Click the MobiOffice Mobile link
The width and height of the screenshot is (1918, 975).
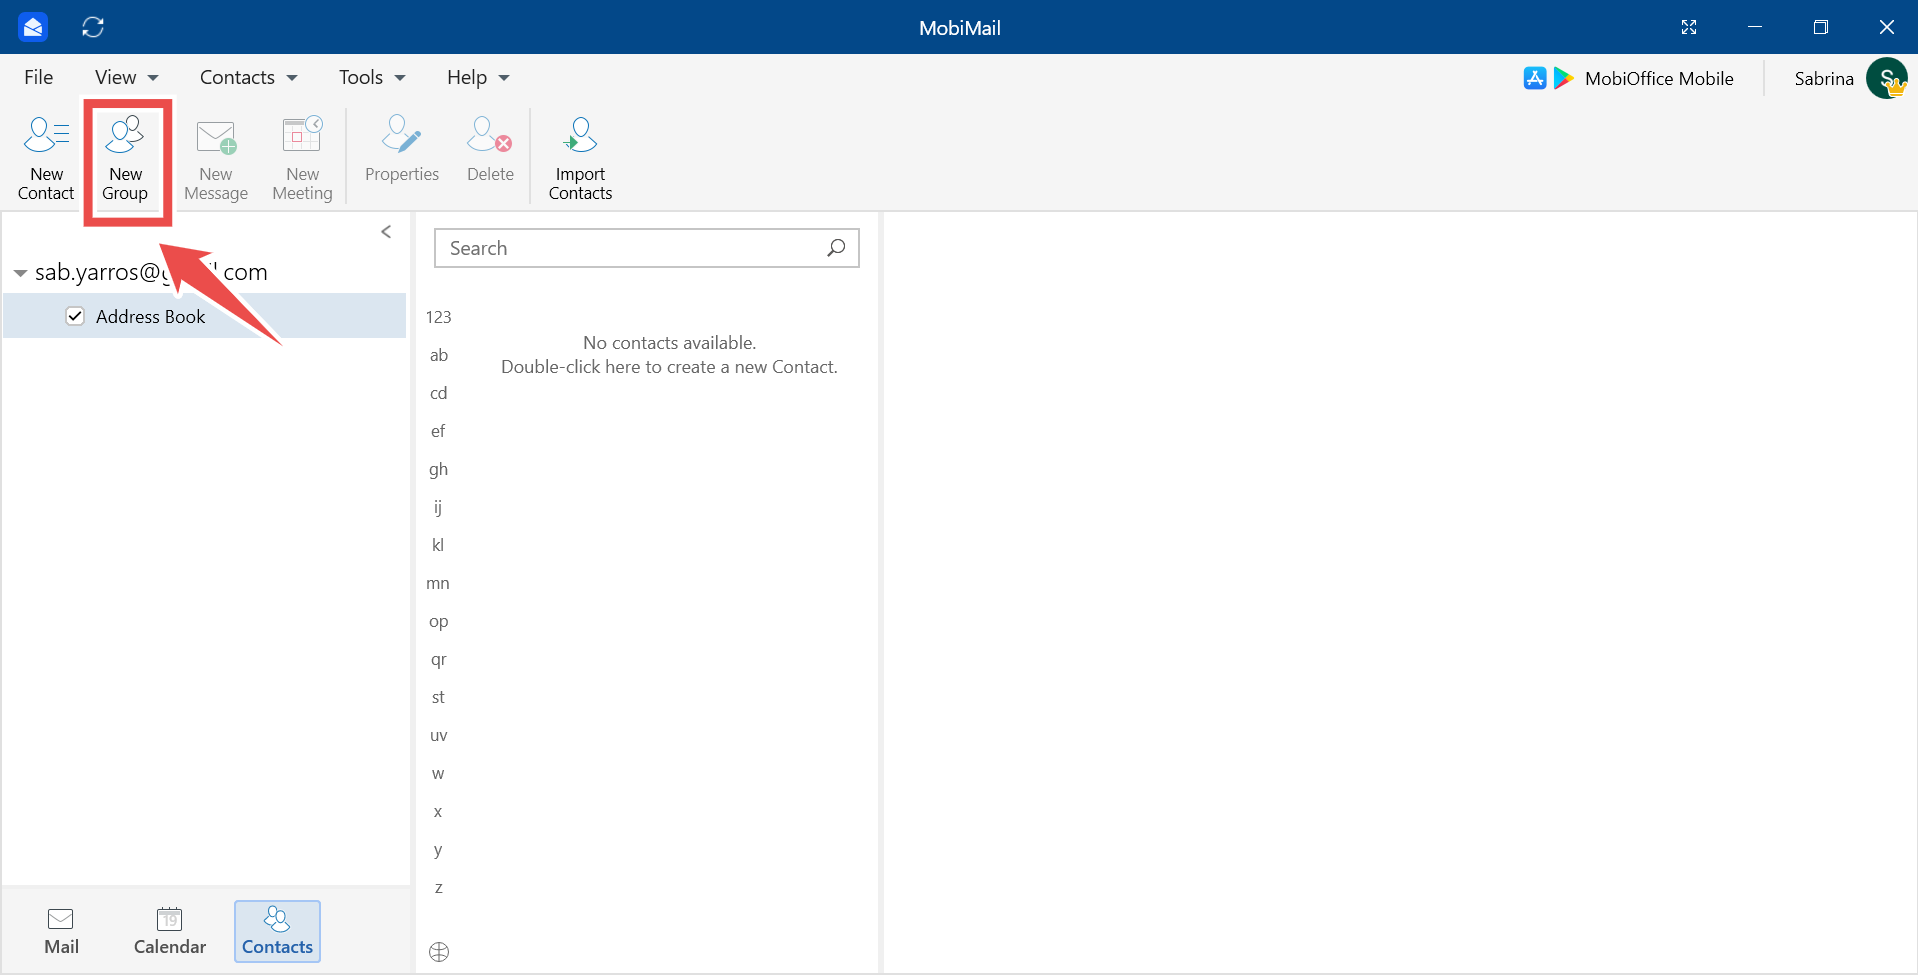1659,78
